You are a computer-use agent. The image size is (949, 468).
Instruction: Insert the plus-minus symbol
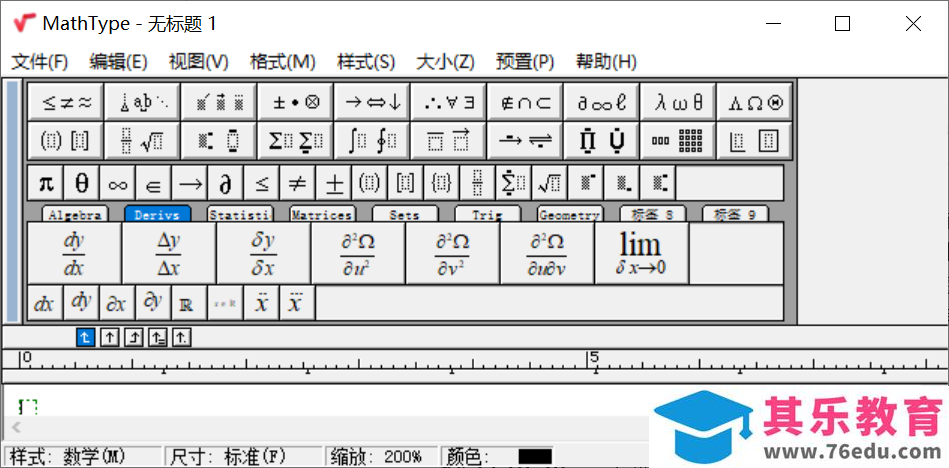(333, 183)
